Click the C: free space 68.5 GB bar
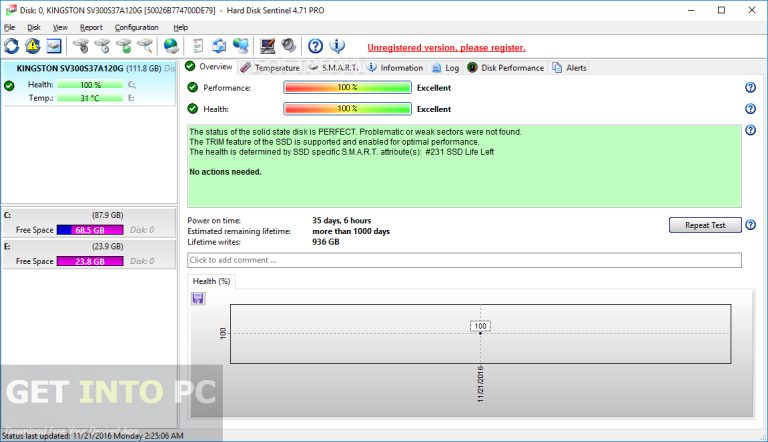 coord(90,230)
